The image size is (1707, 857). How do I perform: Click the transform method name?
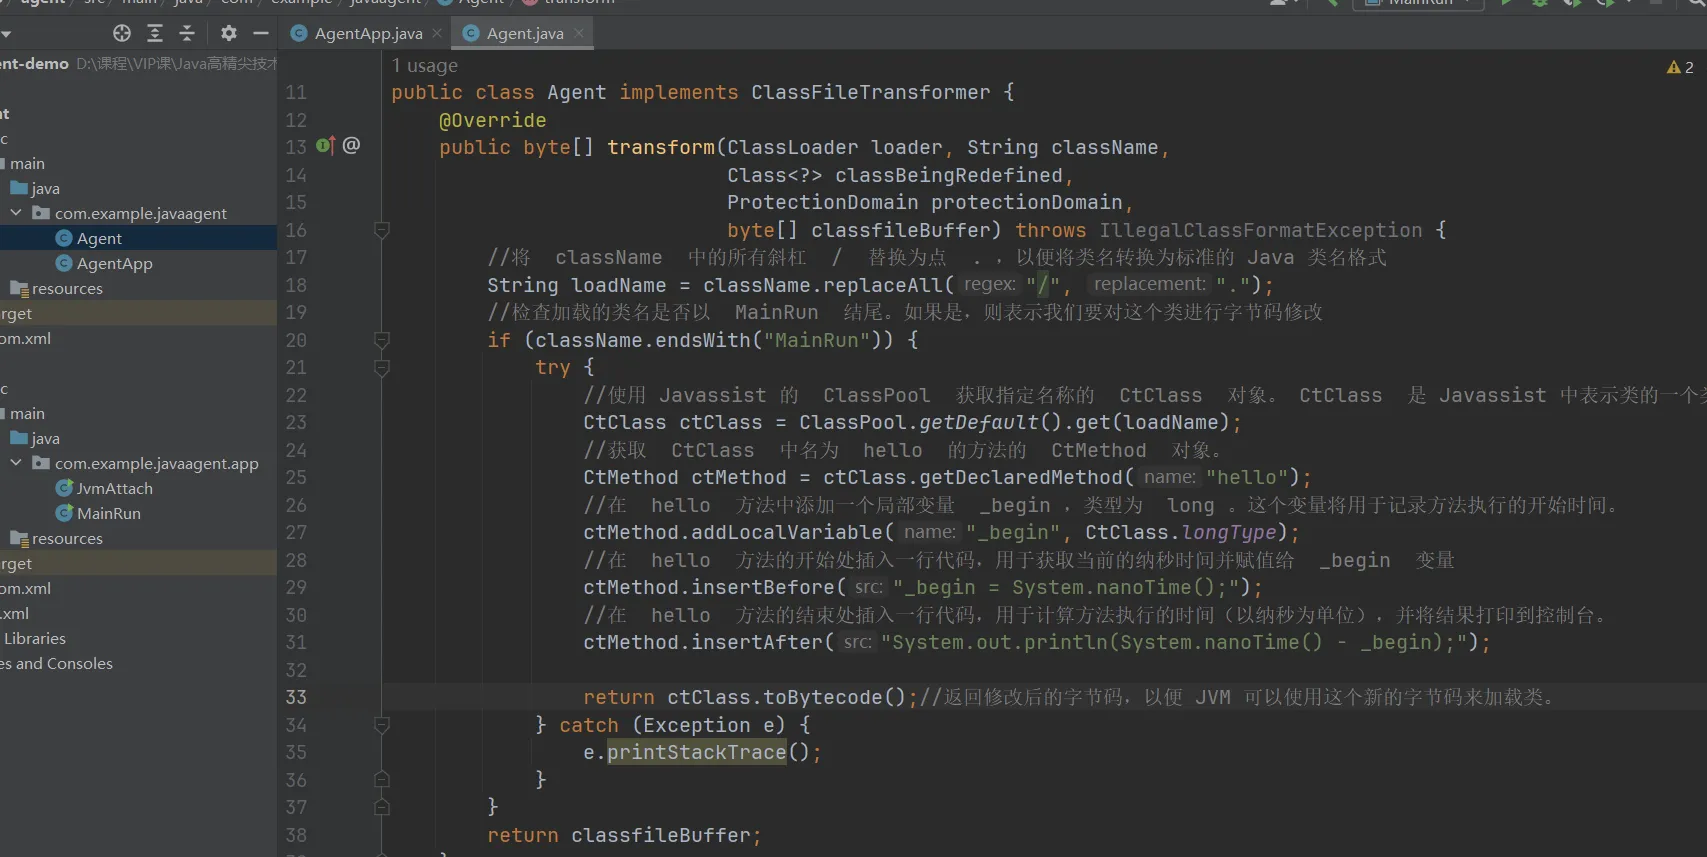(x=661, y=147)
